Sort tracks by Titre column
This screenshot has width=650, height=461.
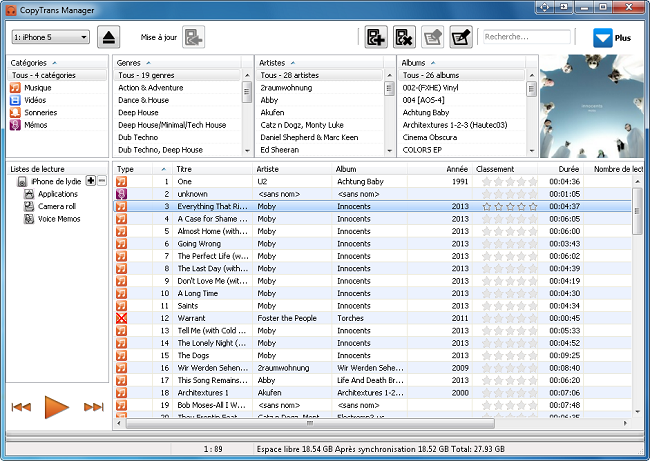[x=212, y=169]
